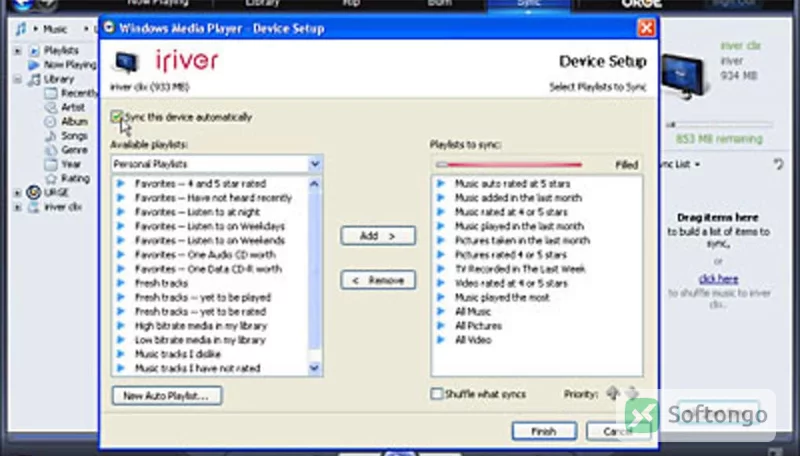Click the iriver device icon in dialog header

click(x=126, y=63)
